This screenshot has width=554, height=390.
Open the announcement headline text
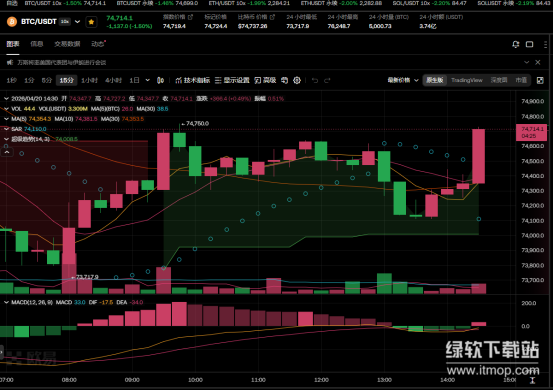[61, 63]
